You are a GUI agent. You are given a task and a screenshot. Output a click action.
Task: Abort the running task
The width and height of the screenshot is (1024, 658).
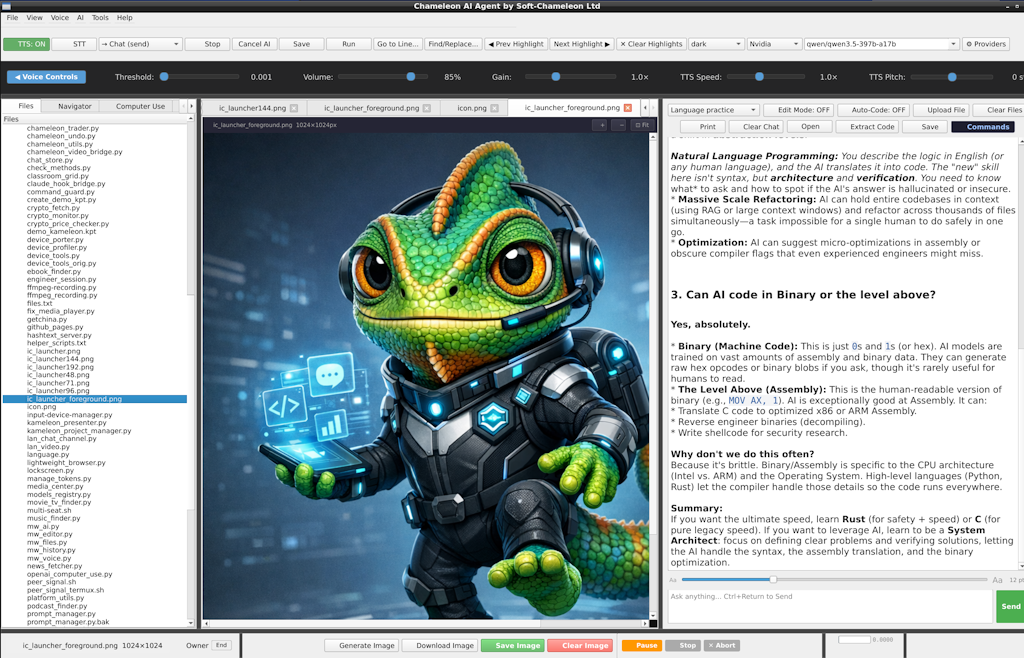(x=722, y=646)
